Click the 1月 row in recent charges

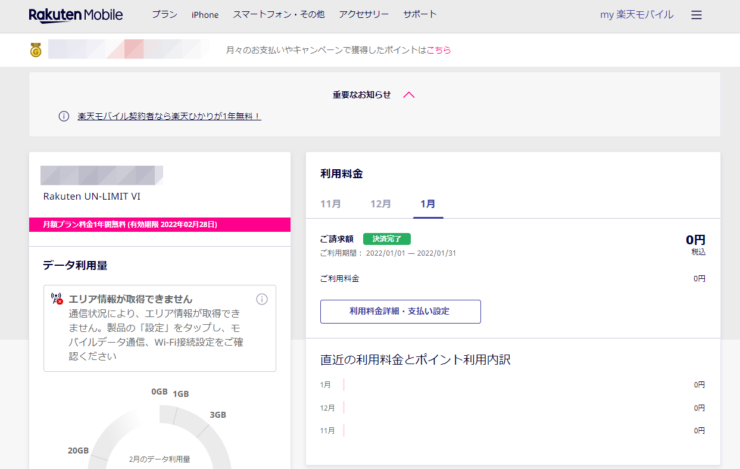click(512, 385)
